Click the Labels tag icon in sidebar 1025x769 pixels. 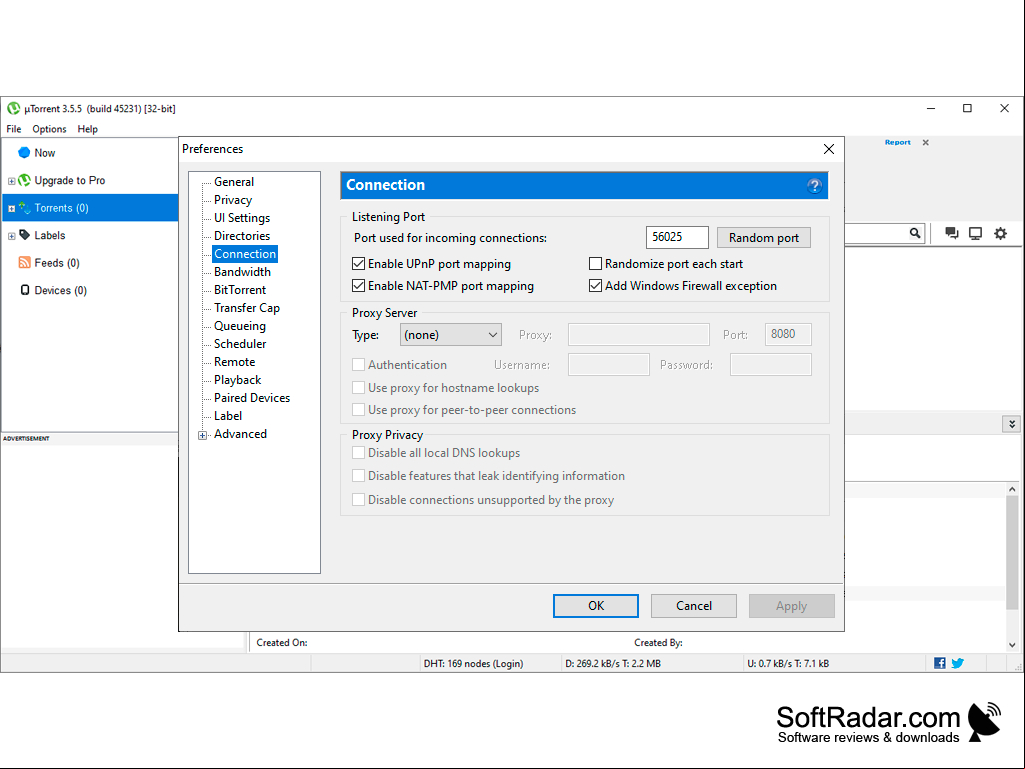click(24, 235)
